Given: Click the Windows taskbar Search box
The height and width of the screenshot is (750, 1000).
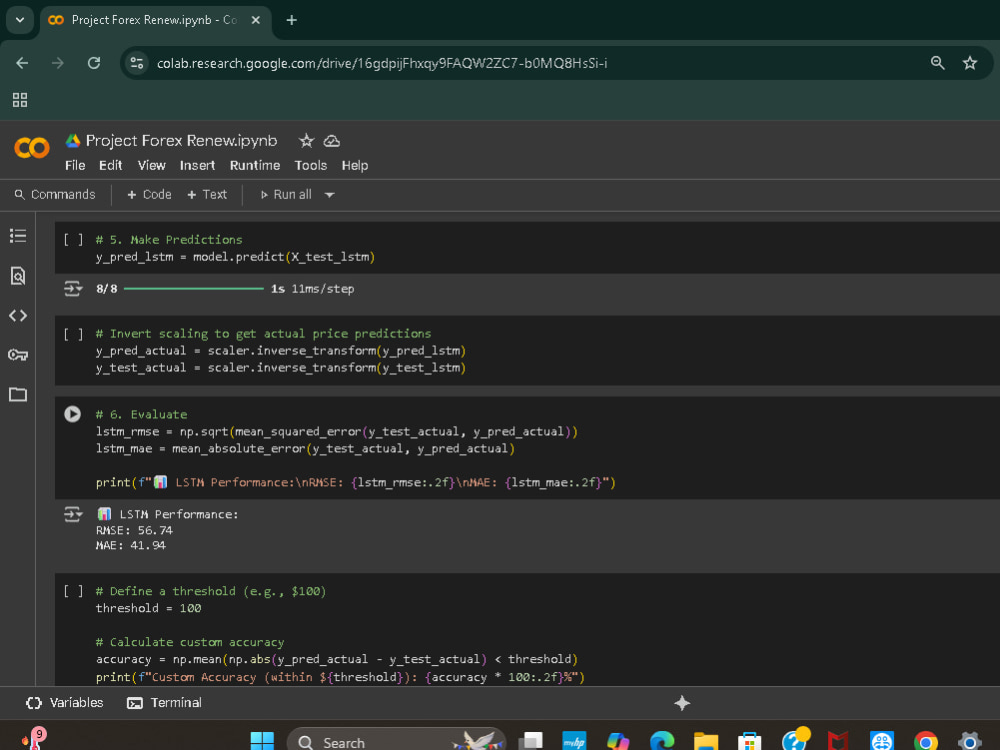Looking at the screenshot, I should (x=396, y=741).
